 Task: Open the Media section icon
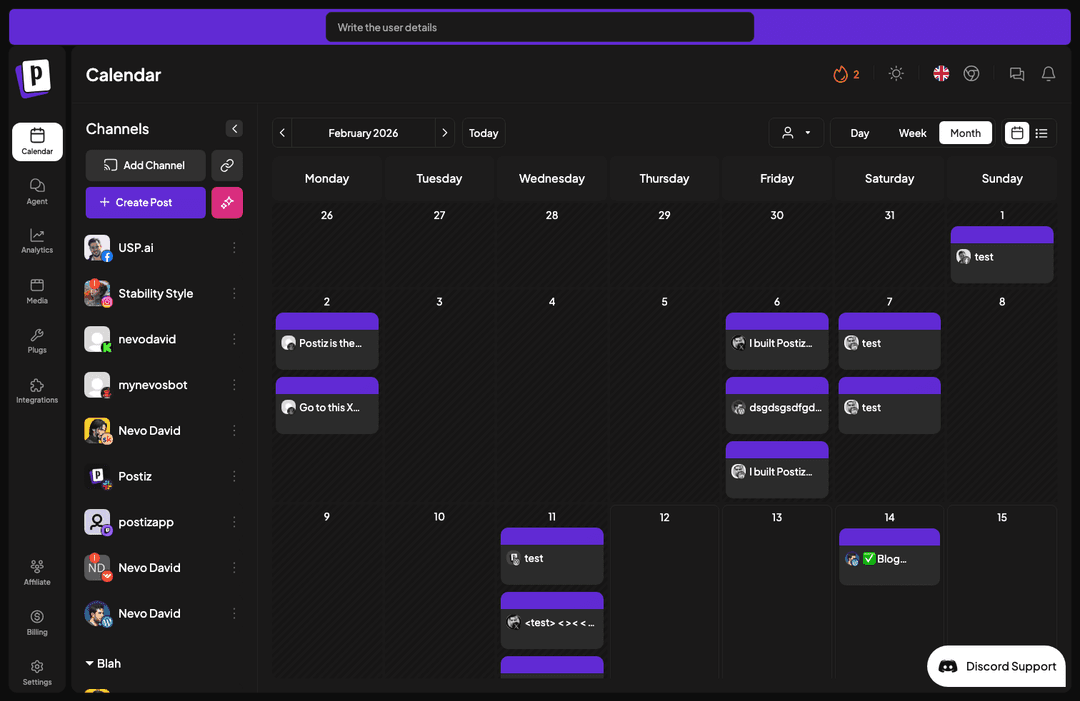(x=36, y=291)
